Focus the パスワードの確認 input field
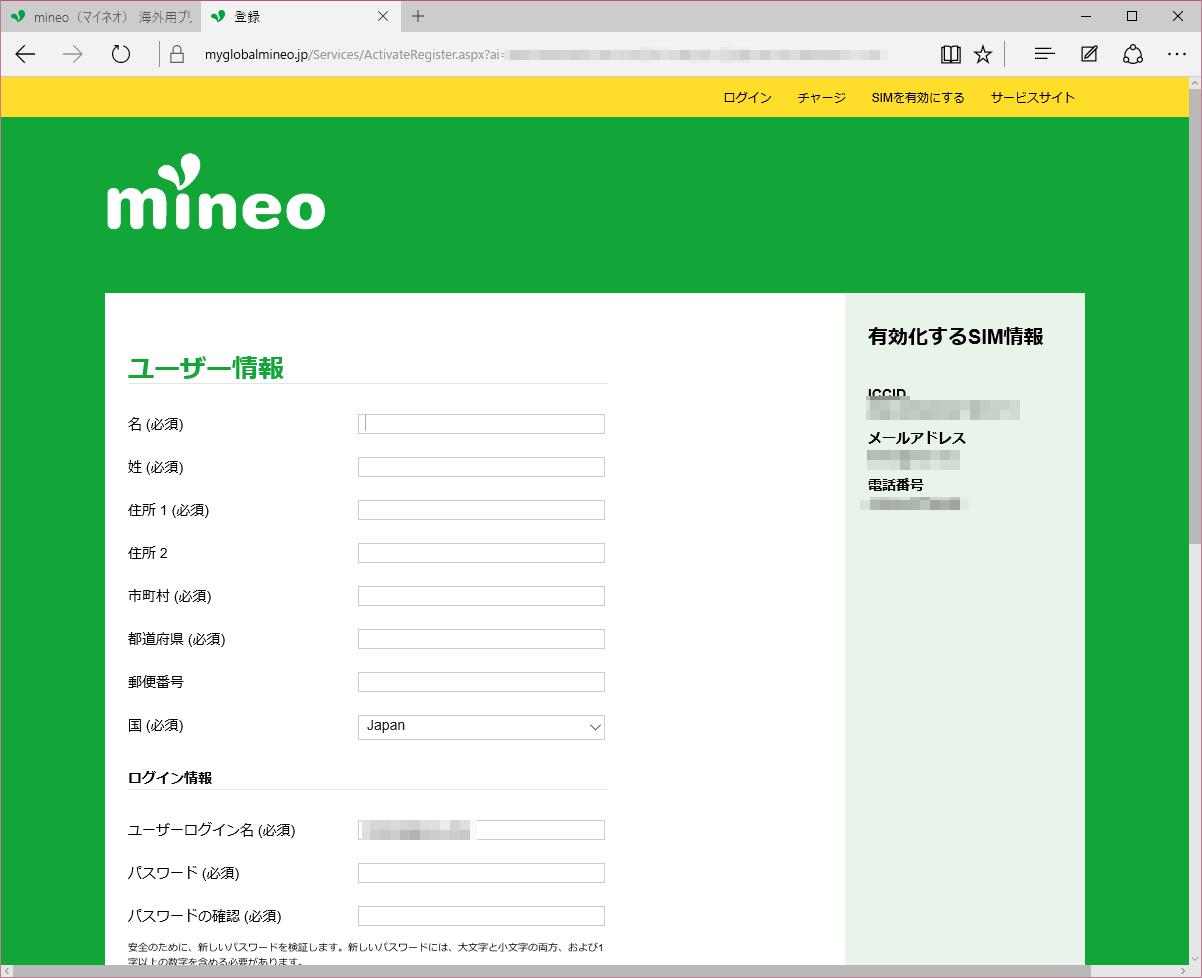 tap(481, 916)
